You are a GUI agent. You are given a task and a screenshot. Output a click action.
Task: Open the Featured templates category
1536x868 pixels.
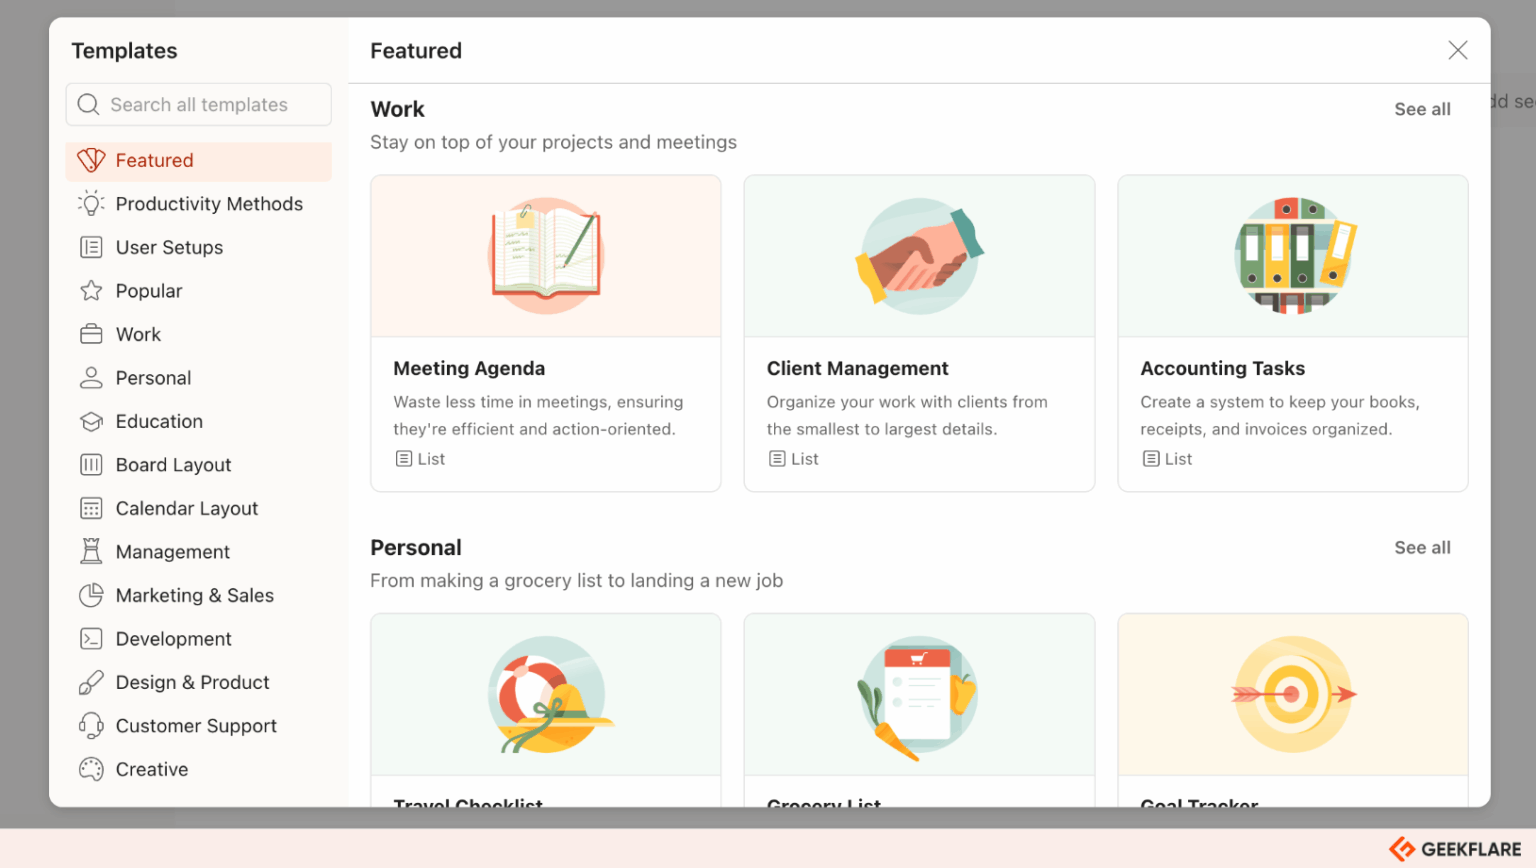tap(155, 160)
